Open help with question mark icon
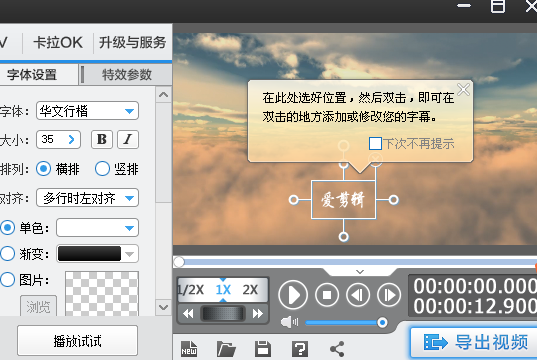The width and height of the screenshot is (537, 360). tap(300, 349)
